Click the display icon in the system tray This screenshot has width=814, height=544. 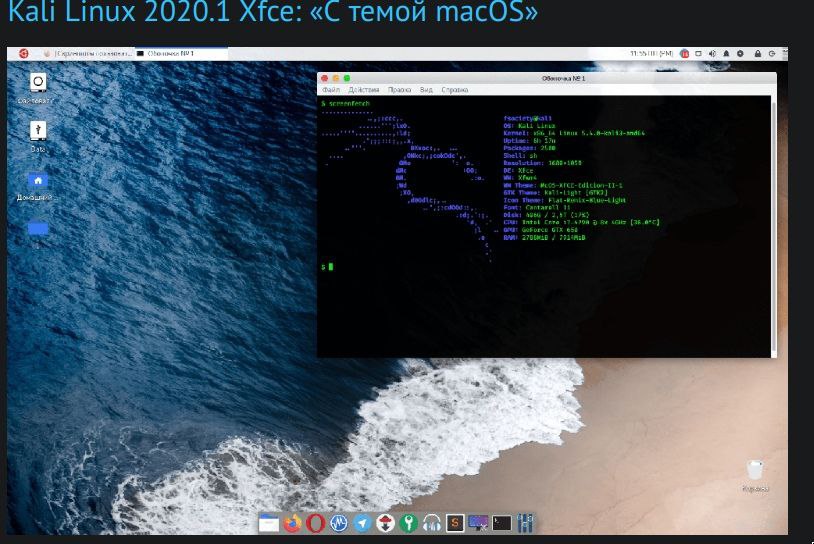tap(699, 53)
